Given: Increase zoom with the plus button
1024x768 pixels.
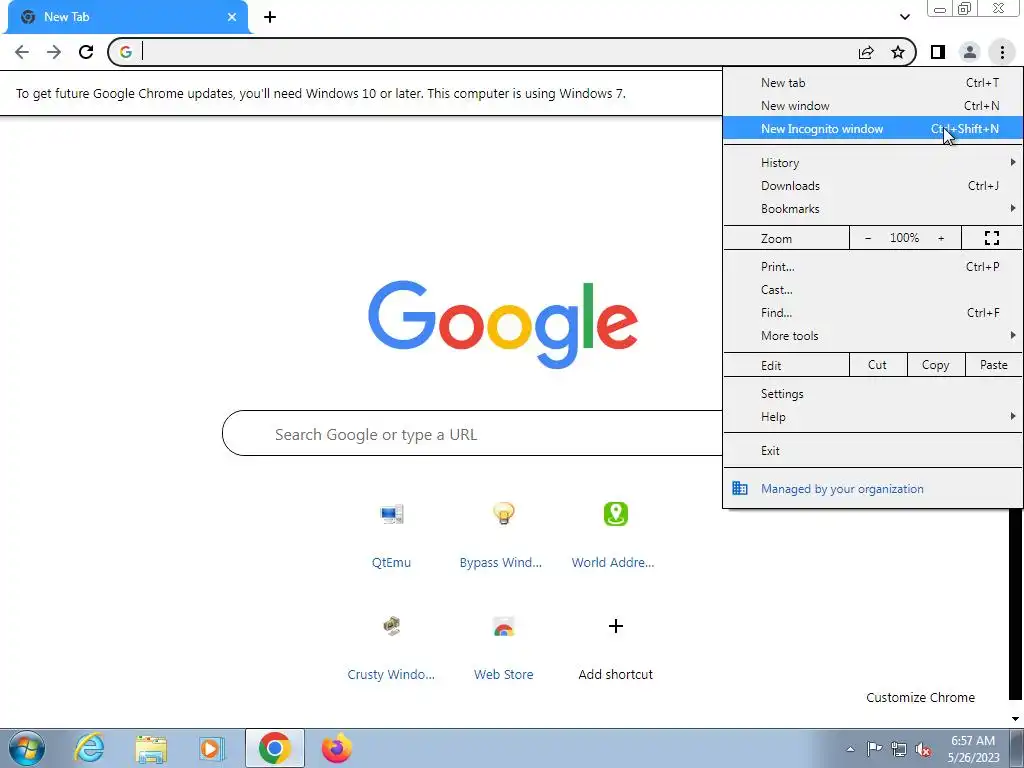Looking at the screenshot, I should click(x=941, y=238).
